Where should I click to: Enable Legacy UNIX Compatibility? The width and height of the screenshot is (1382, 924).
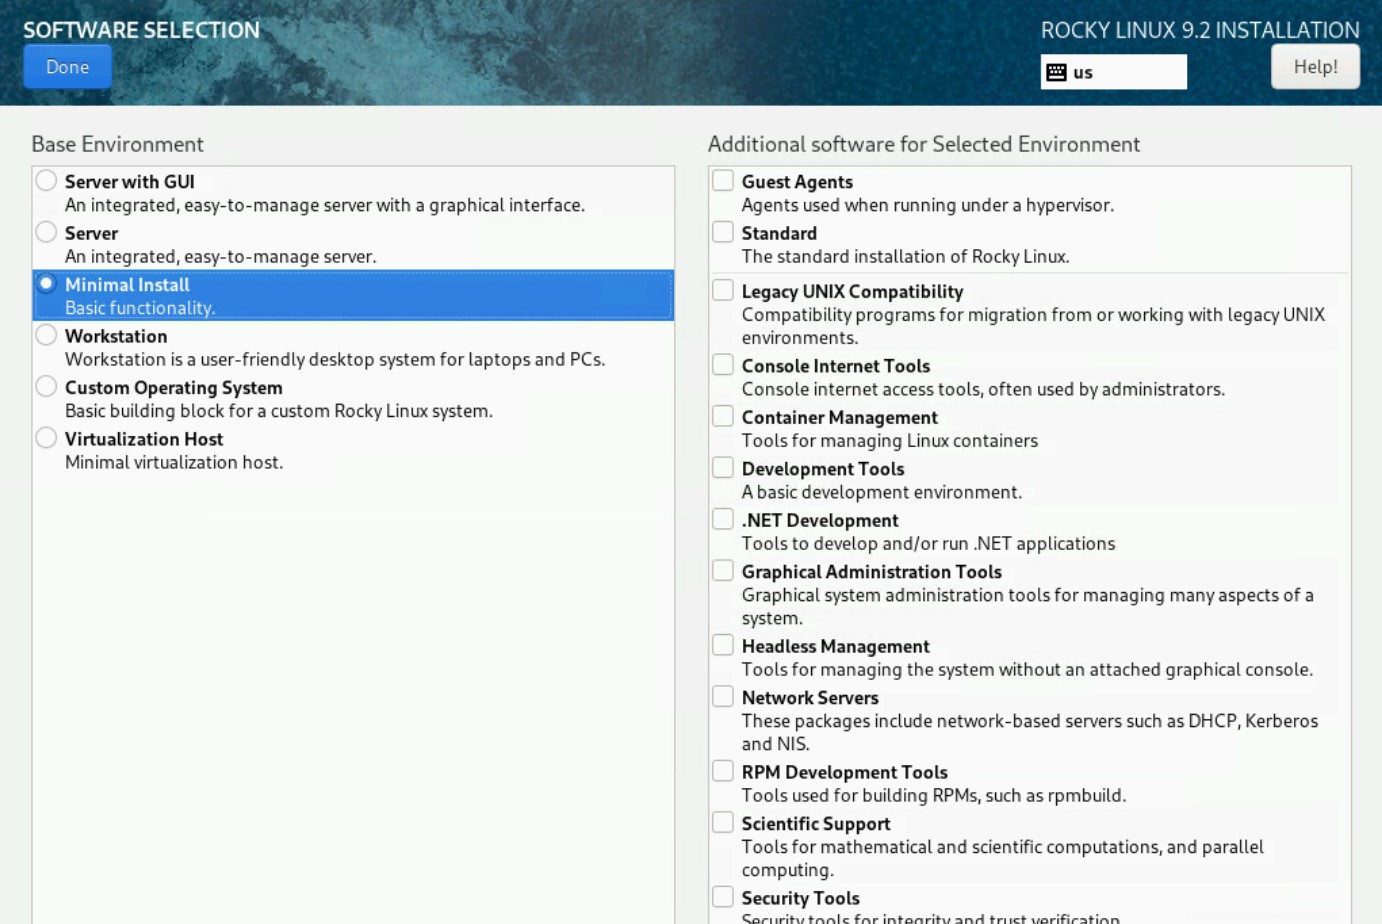tap(723, 289)
